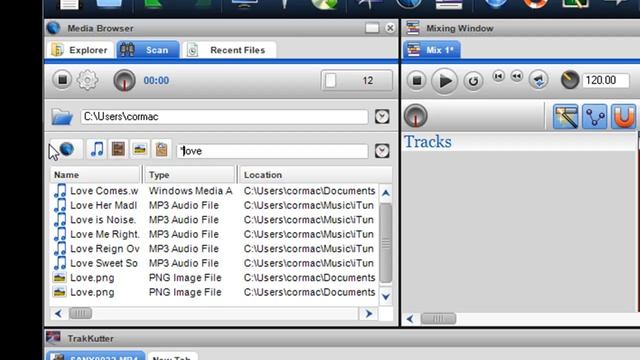Adjust the Mixing Window master volume knob

[416, 116]
